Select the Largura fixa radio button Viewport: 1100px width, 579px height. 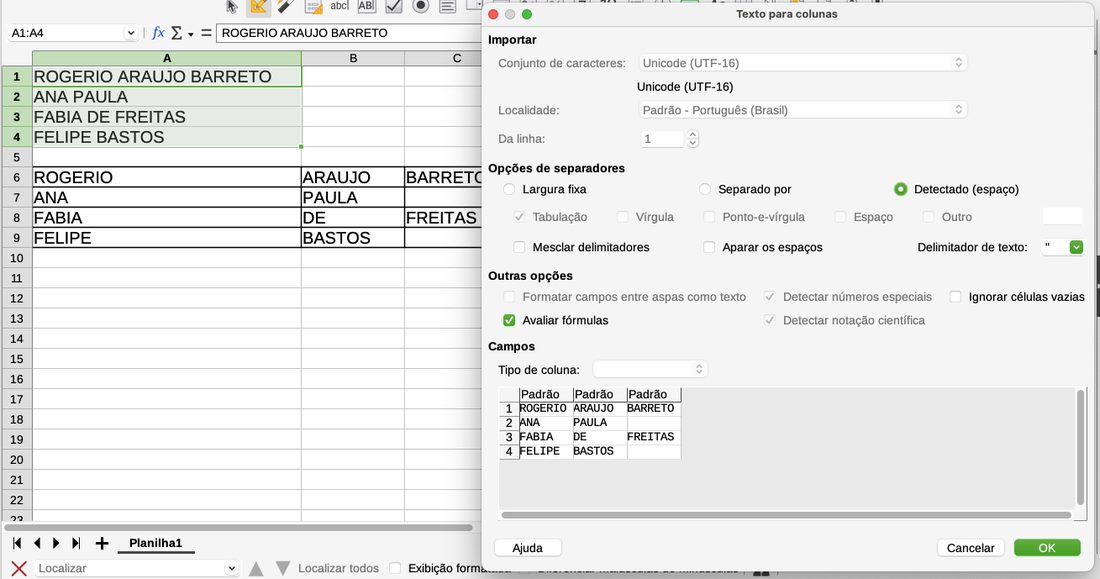click(x=509, y=189)
